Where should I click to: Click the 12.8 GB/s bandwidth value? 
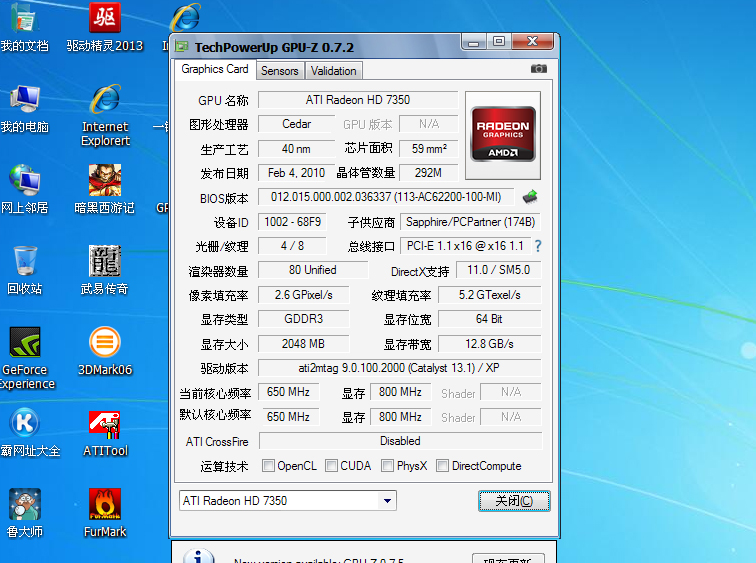[490, 344]
